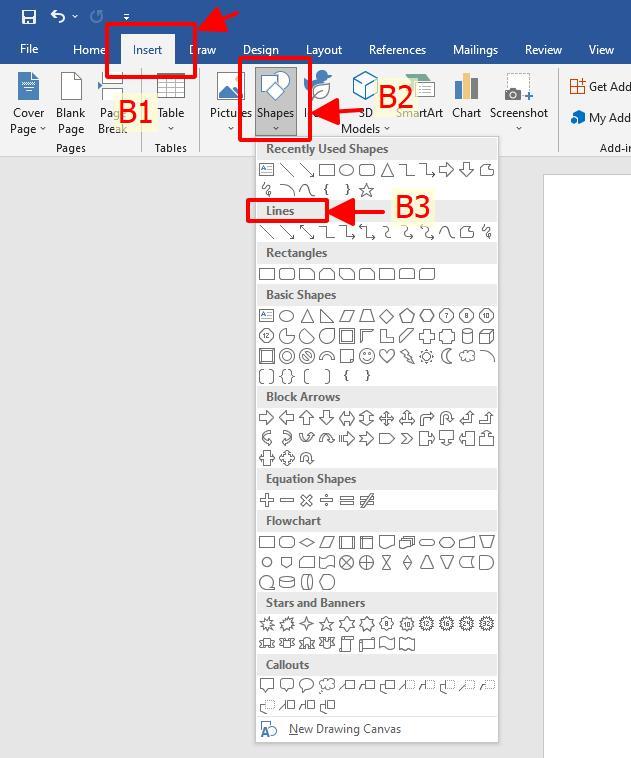Screen dimensions: 631x758
Task: Select the plain rectangle in Rectangles section
Action: coord(267,274)
